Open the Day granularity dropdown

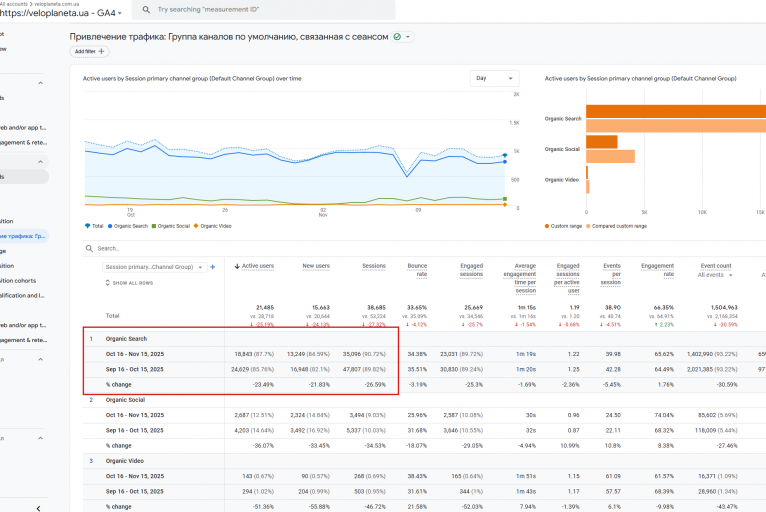(x=494, y=78)
